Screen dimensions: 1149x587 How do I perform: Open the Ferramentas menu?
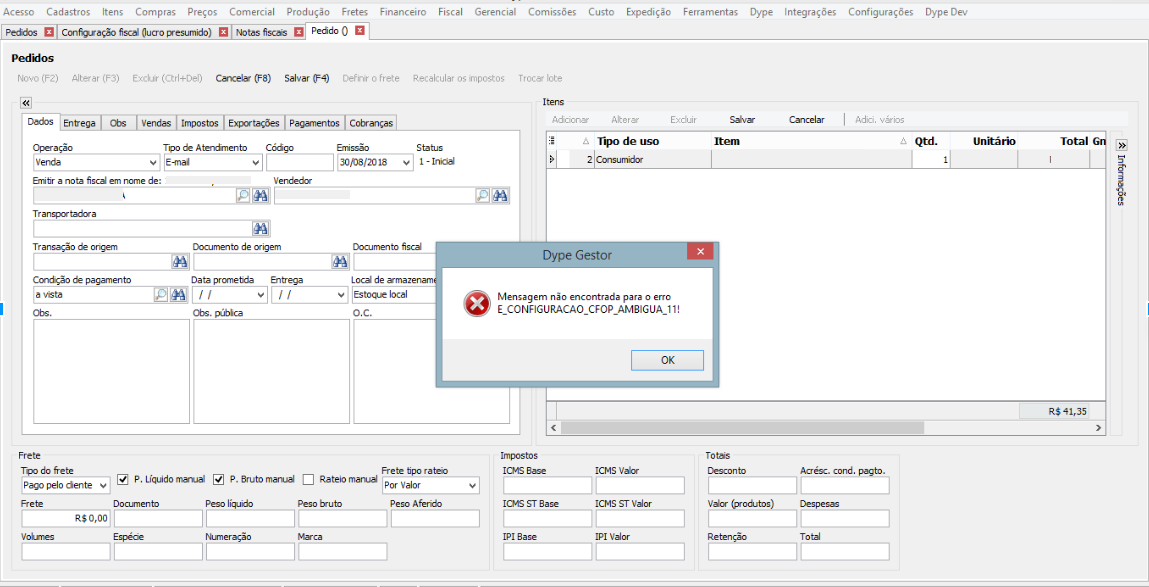point(710,12)
